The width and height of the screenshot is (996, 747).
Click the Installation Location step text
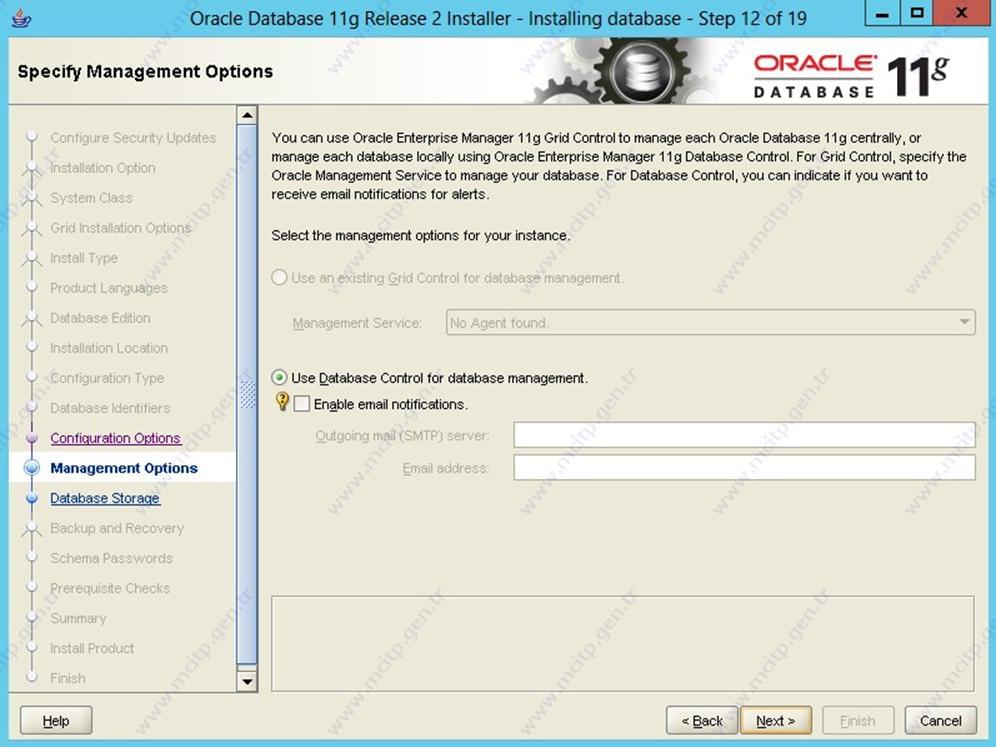tap(109, 348)
